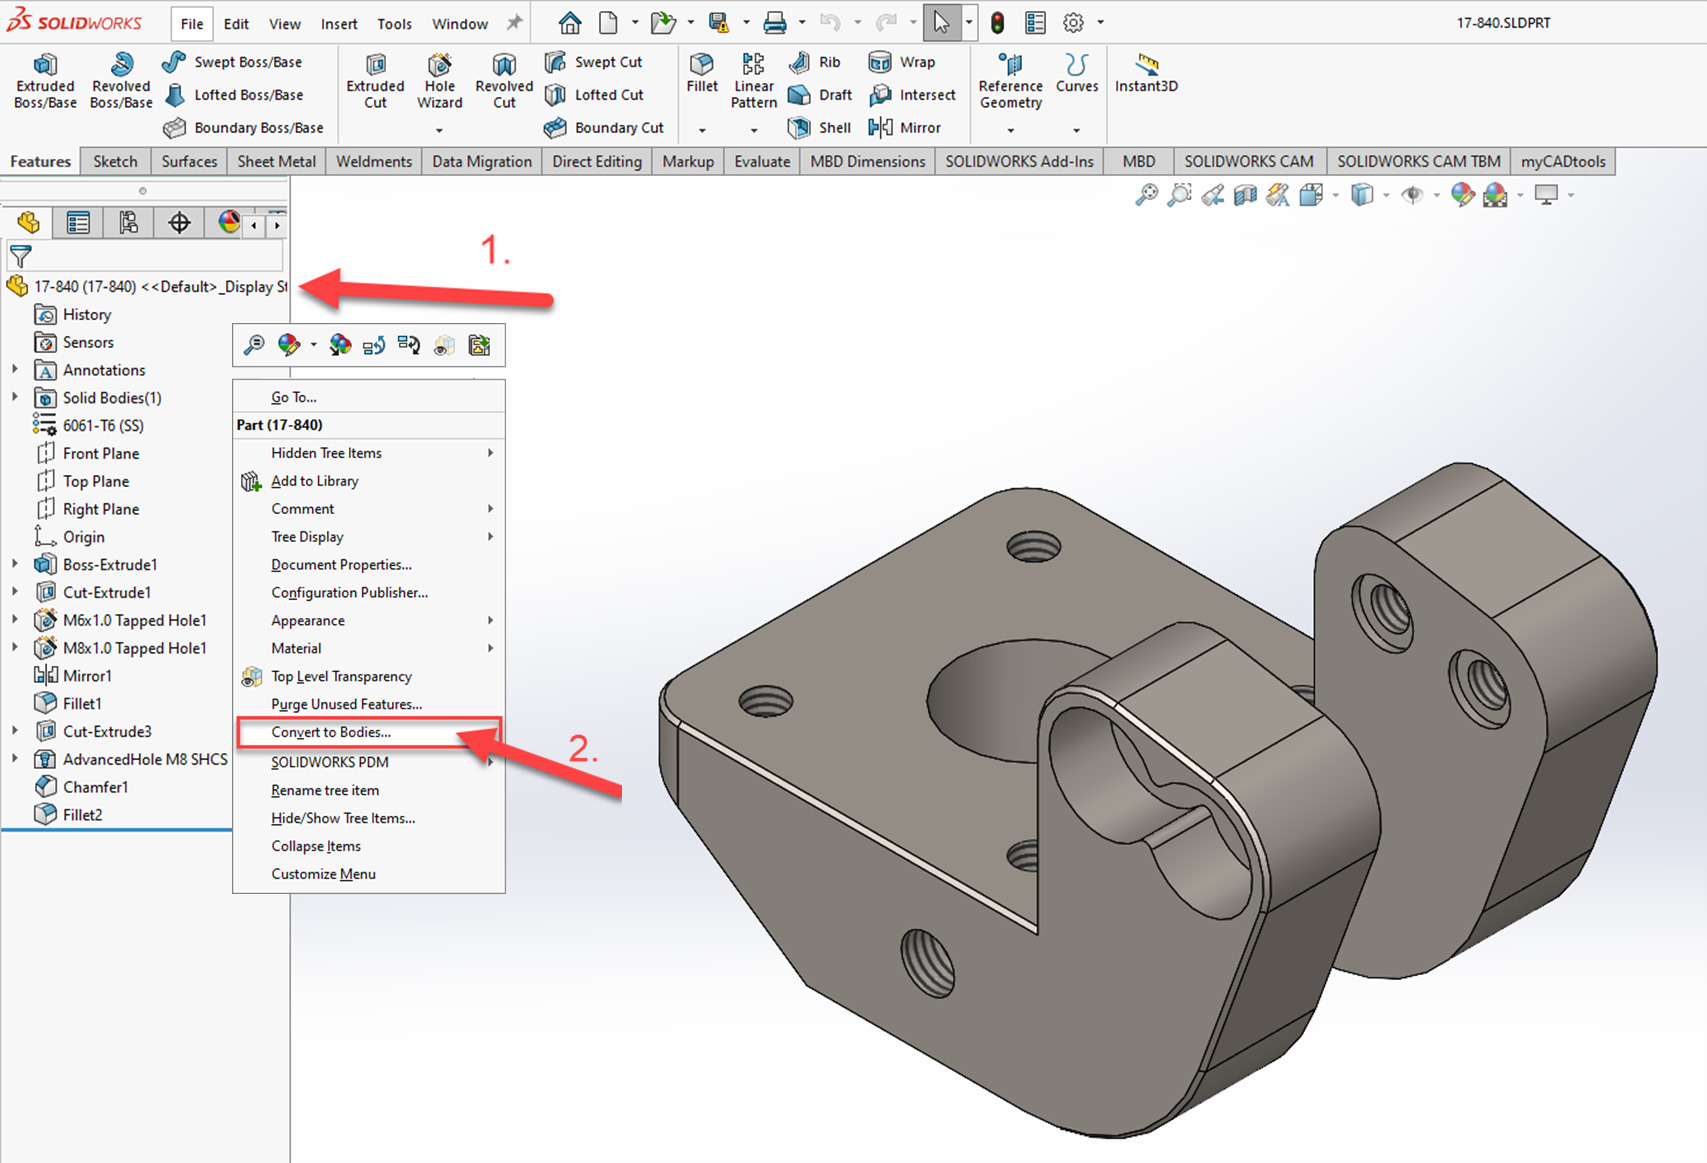Click Purge Unused Features... entry
This screenshot has width=1707, height=1163.
(x=369, y=704)
